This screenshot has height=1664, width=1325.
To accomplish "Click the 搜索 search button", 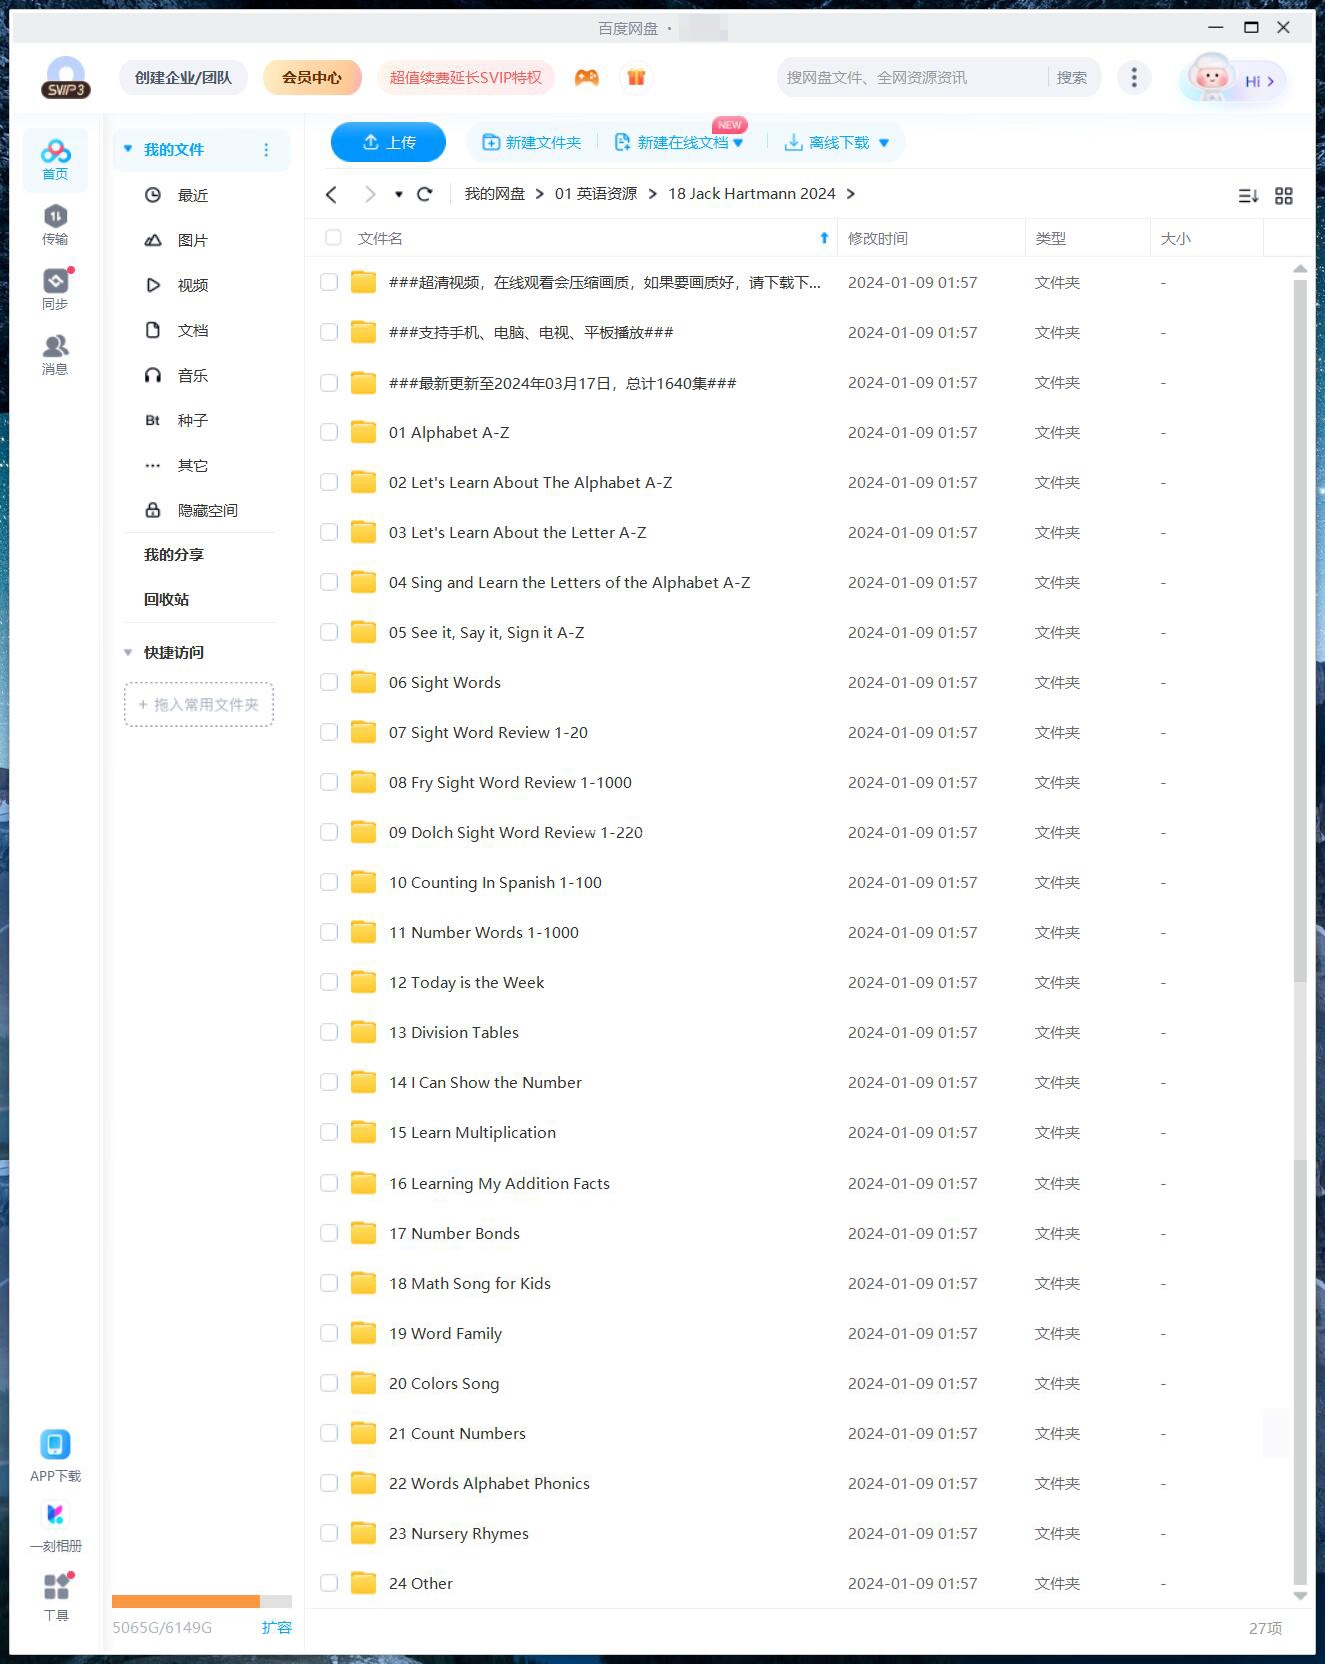I will [x=1072, y=77].
